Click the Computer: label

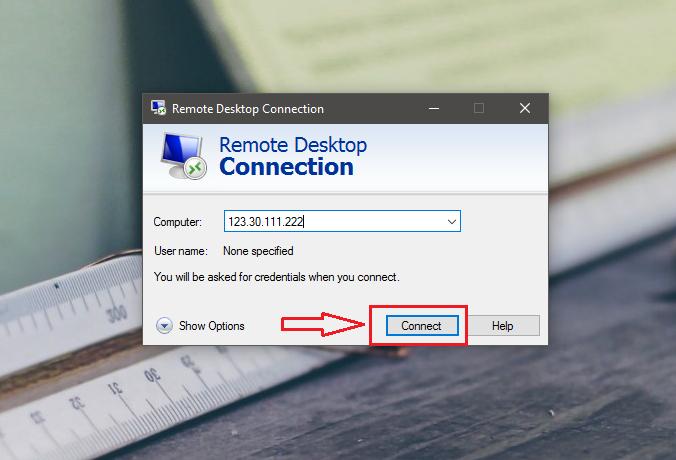pyautogui.click(x=178, y=222)
